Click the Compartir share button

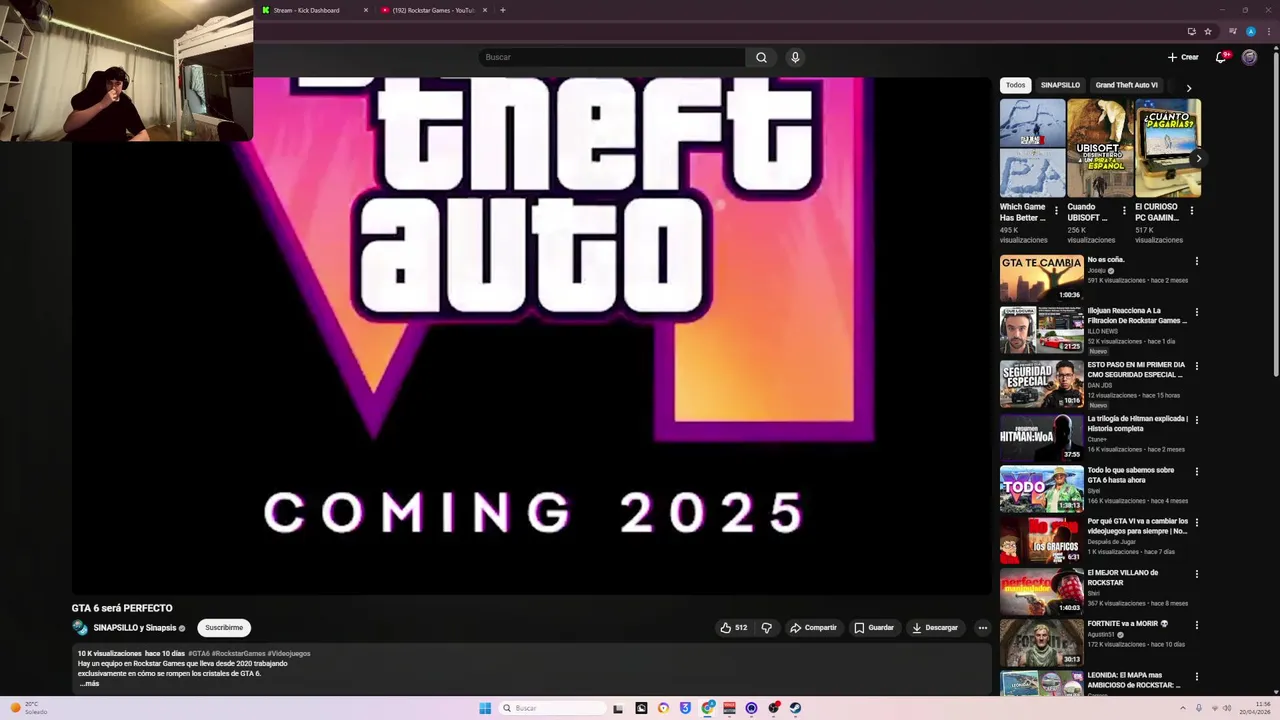coord(813,628)
